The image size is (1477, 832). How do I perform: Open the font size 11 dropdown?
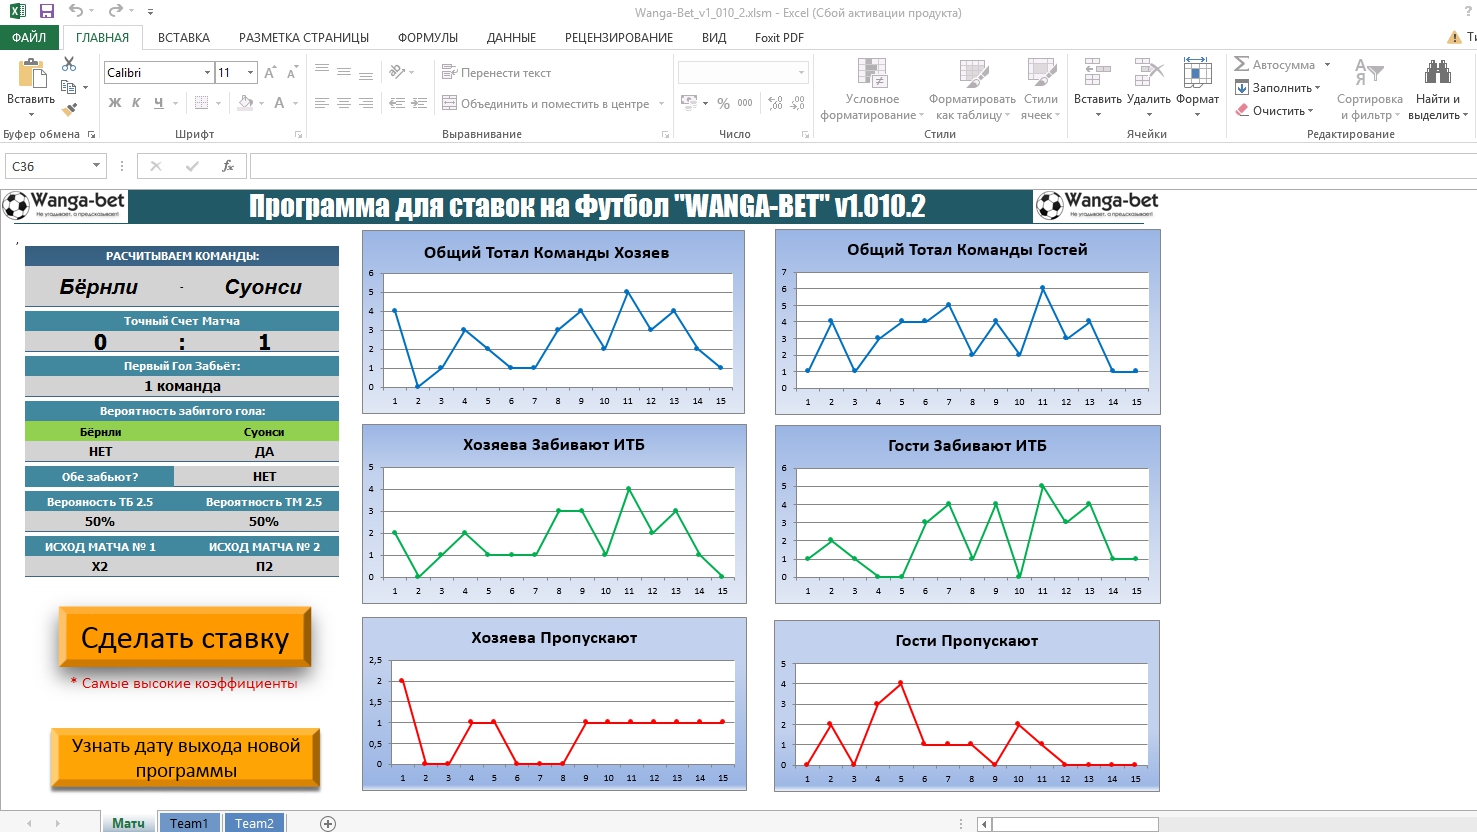[x=250, y=73]
